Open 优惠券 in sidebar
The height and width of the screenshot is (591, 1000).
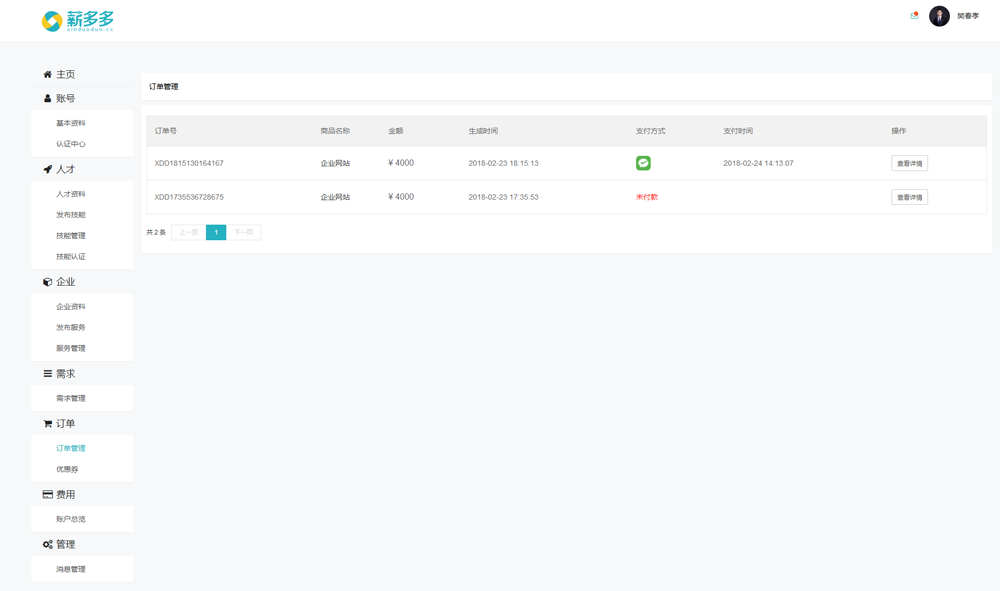point(67,469)
